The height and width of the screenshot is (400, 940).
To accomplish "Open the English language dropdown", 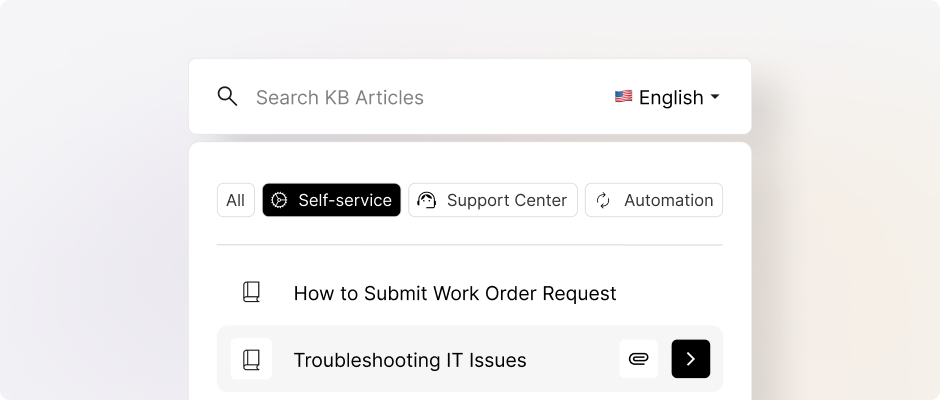I will click(670, 97).
